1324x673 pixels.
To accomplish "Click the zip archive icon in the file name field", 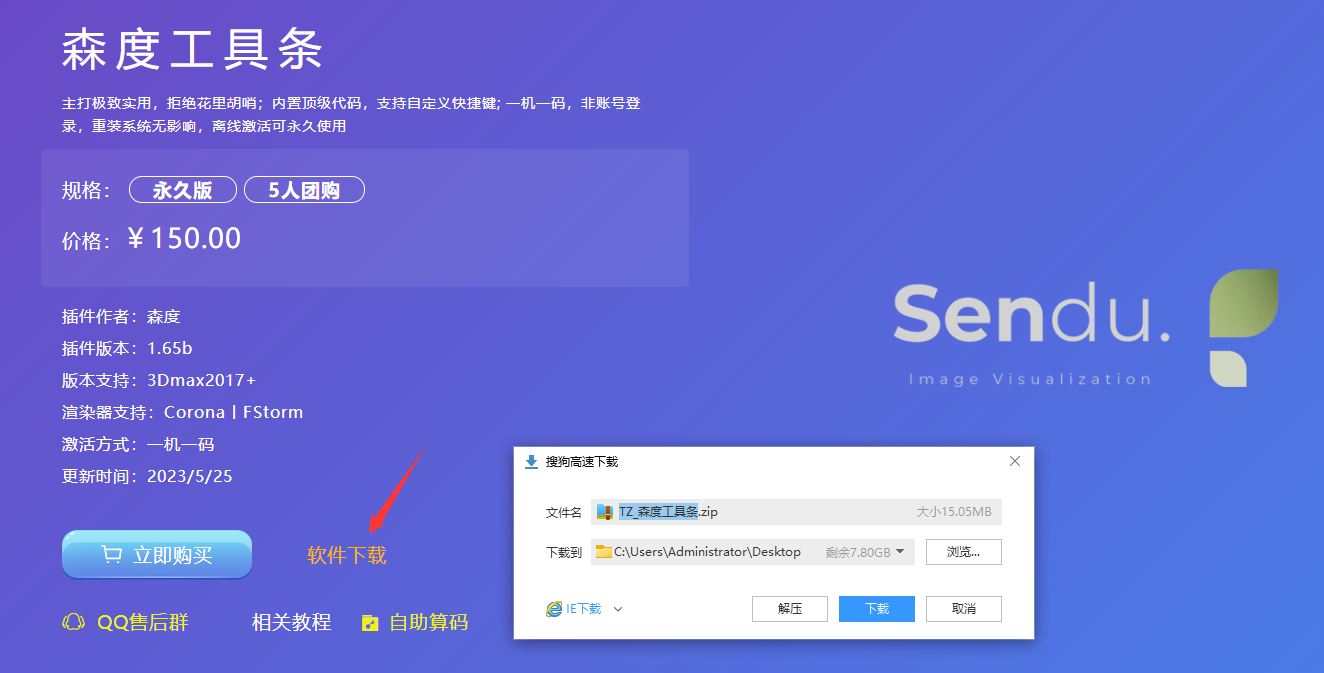I will (604, 512).
